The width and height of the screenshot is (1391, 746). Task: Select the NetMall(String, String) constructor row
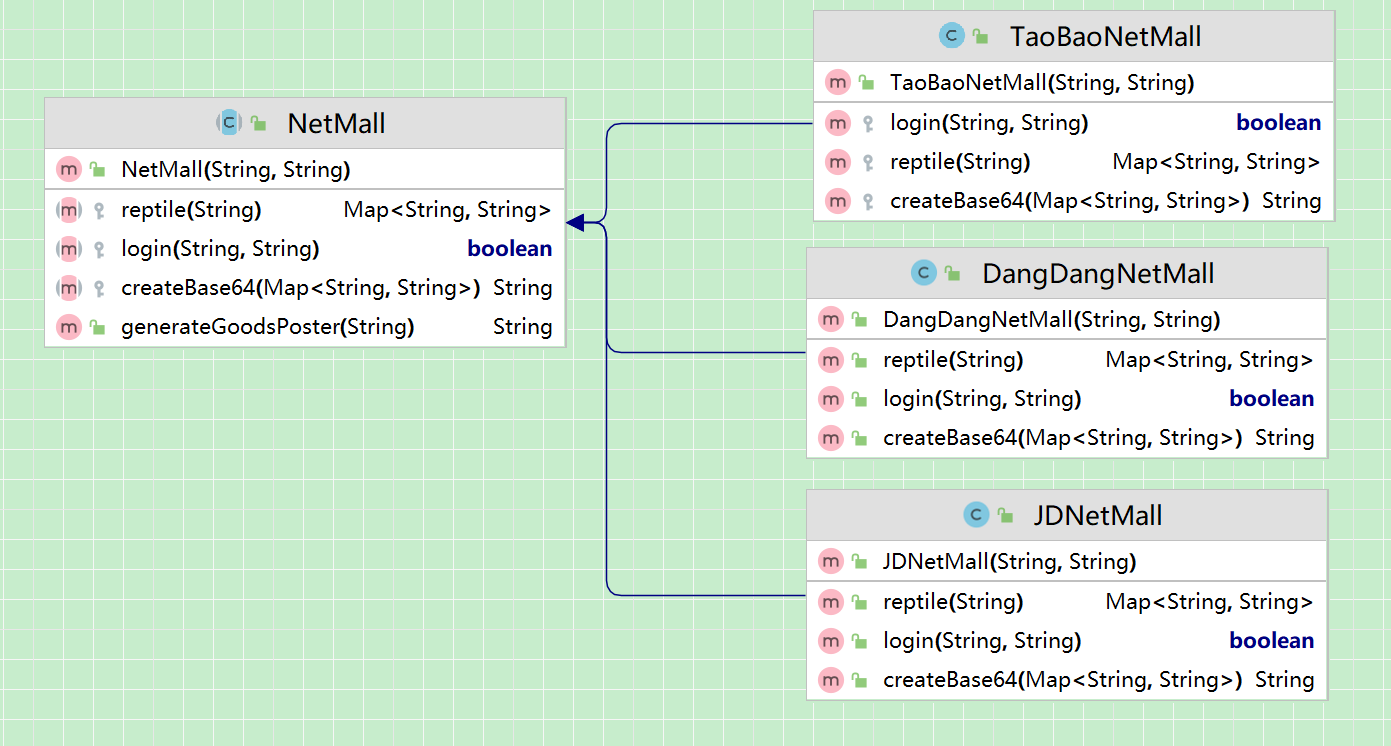pos(305,169)
